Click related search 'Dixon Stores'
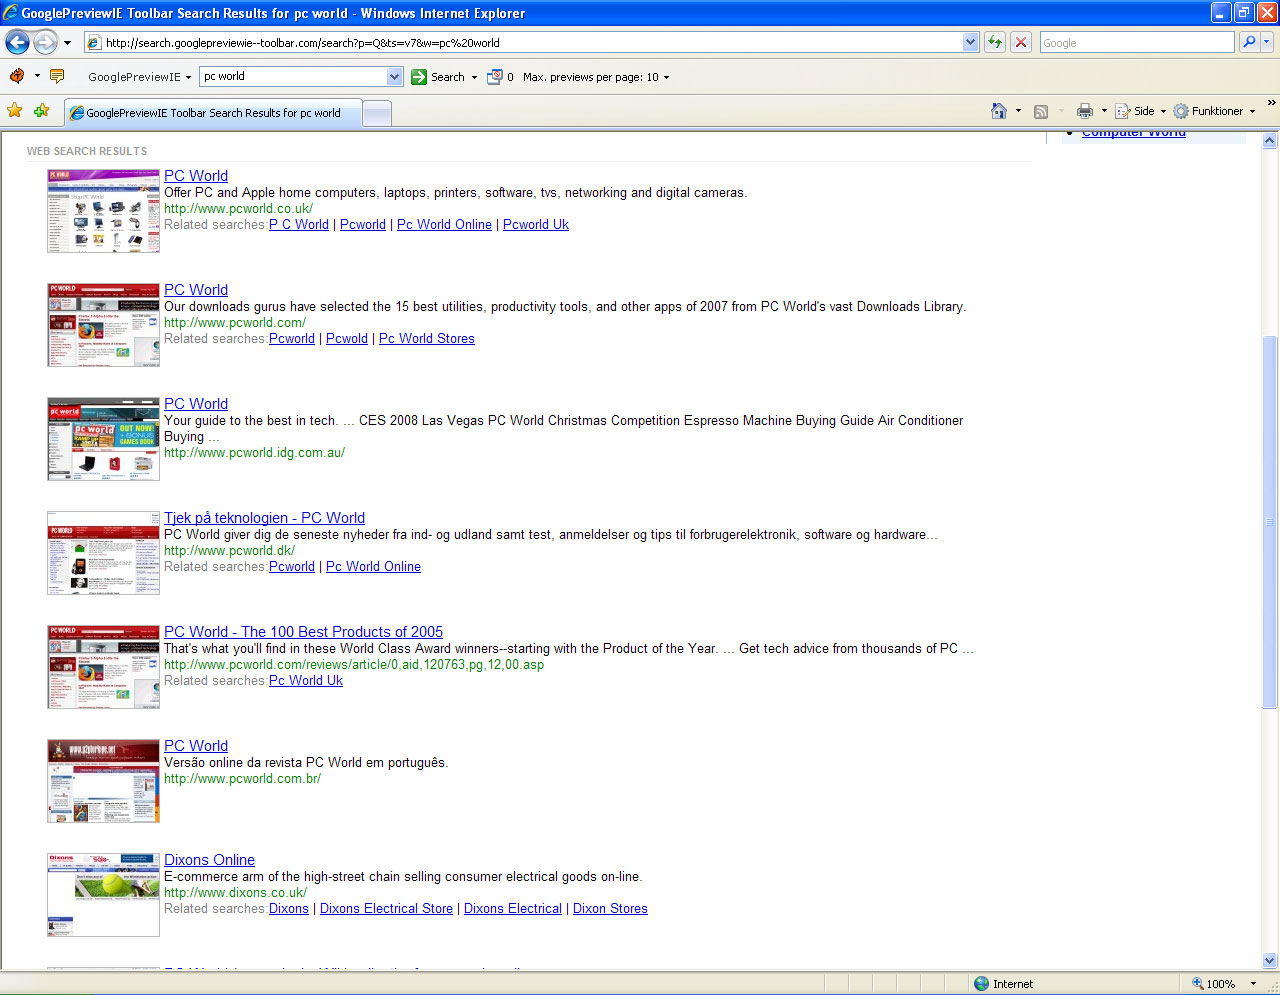 point(610,909)
